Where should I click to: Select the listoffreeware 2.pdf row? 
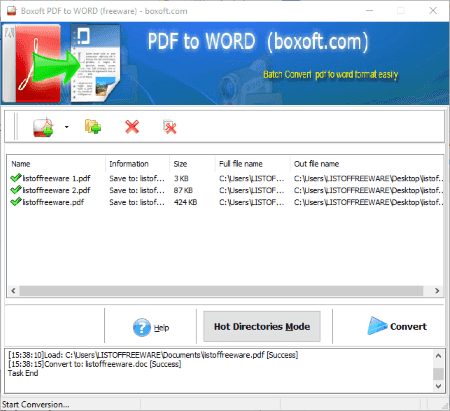[x=225, y=190]
